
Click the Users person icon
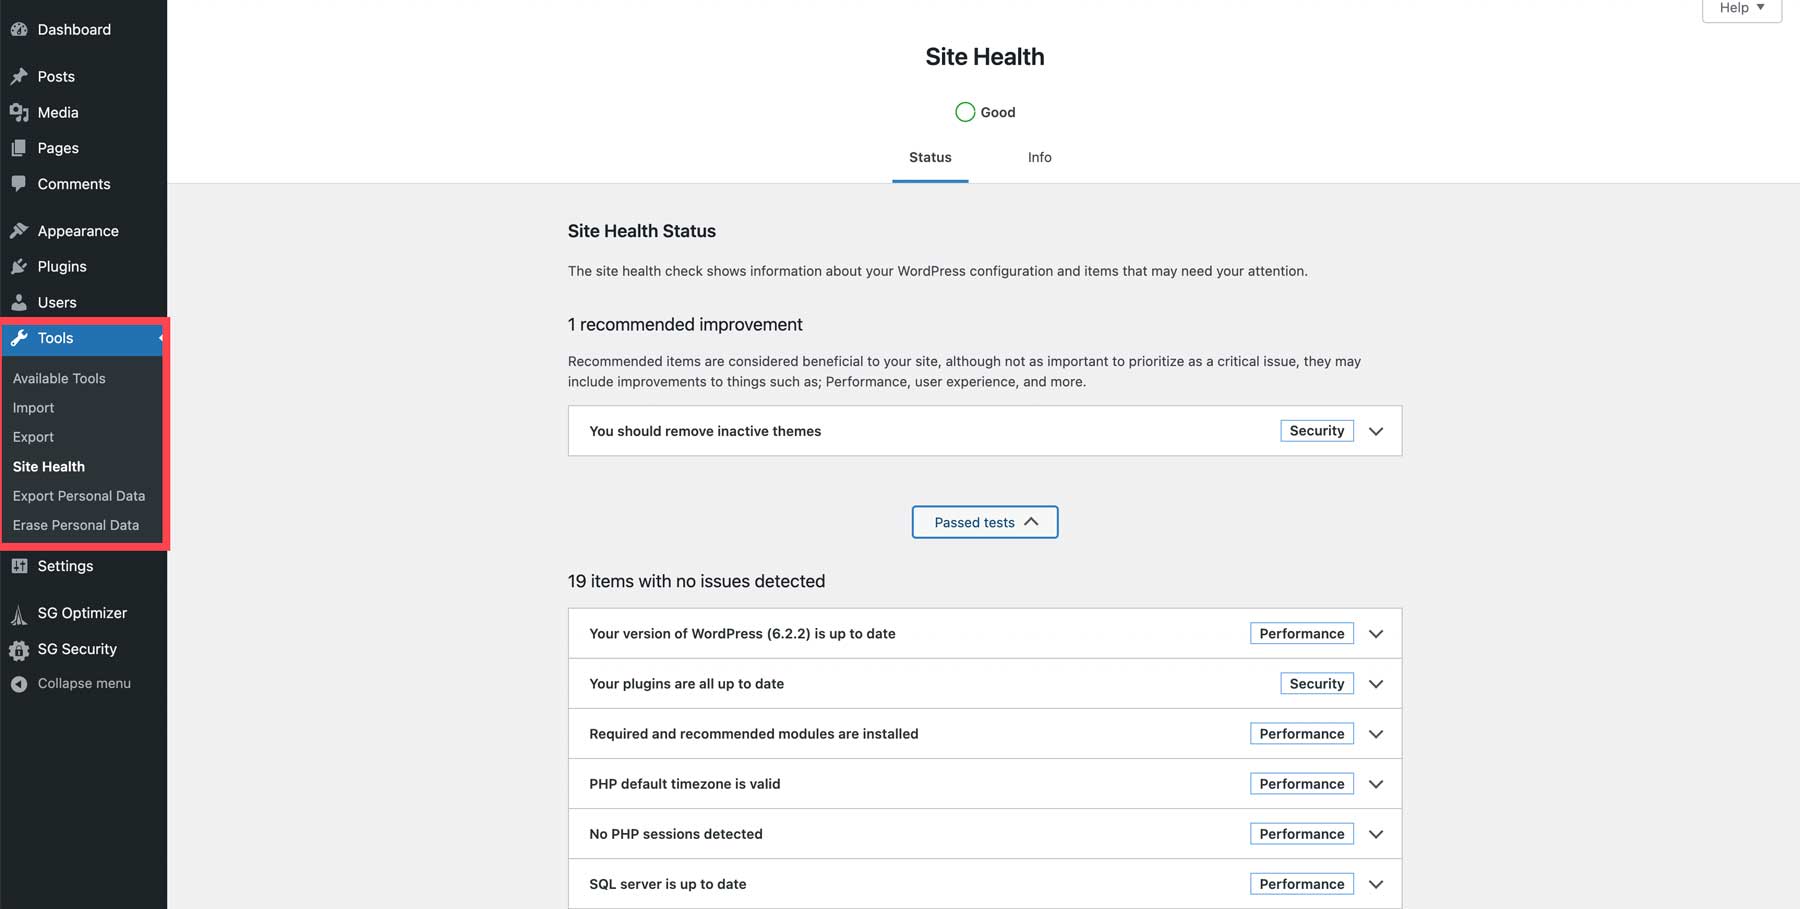(x=19, y=302)
